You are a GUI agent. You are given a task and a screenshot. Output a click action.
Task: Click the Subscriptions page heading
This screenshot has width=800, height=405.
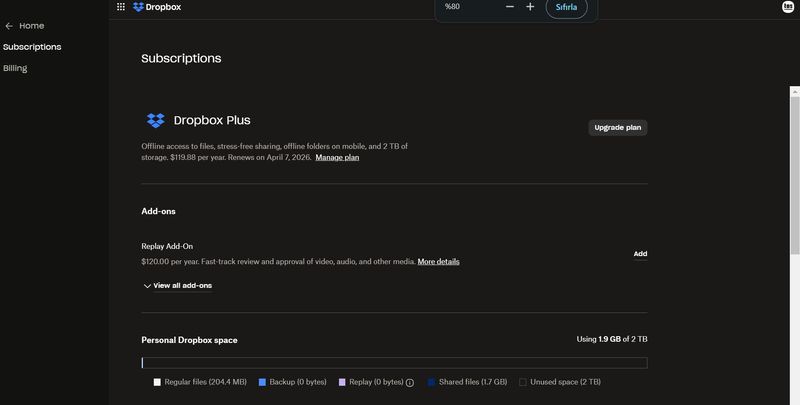tap(181, 59)
